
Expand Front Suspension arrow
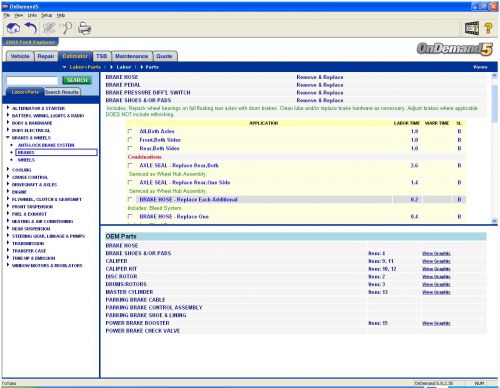8,206
